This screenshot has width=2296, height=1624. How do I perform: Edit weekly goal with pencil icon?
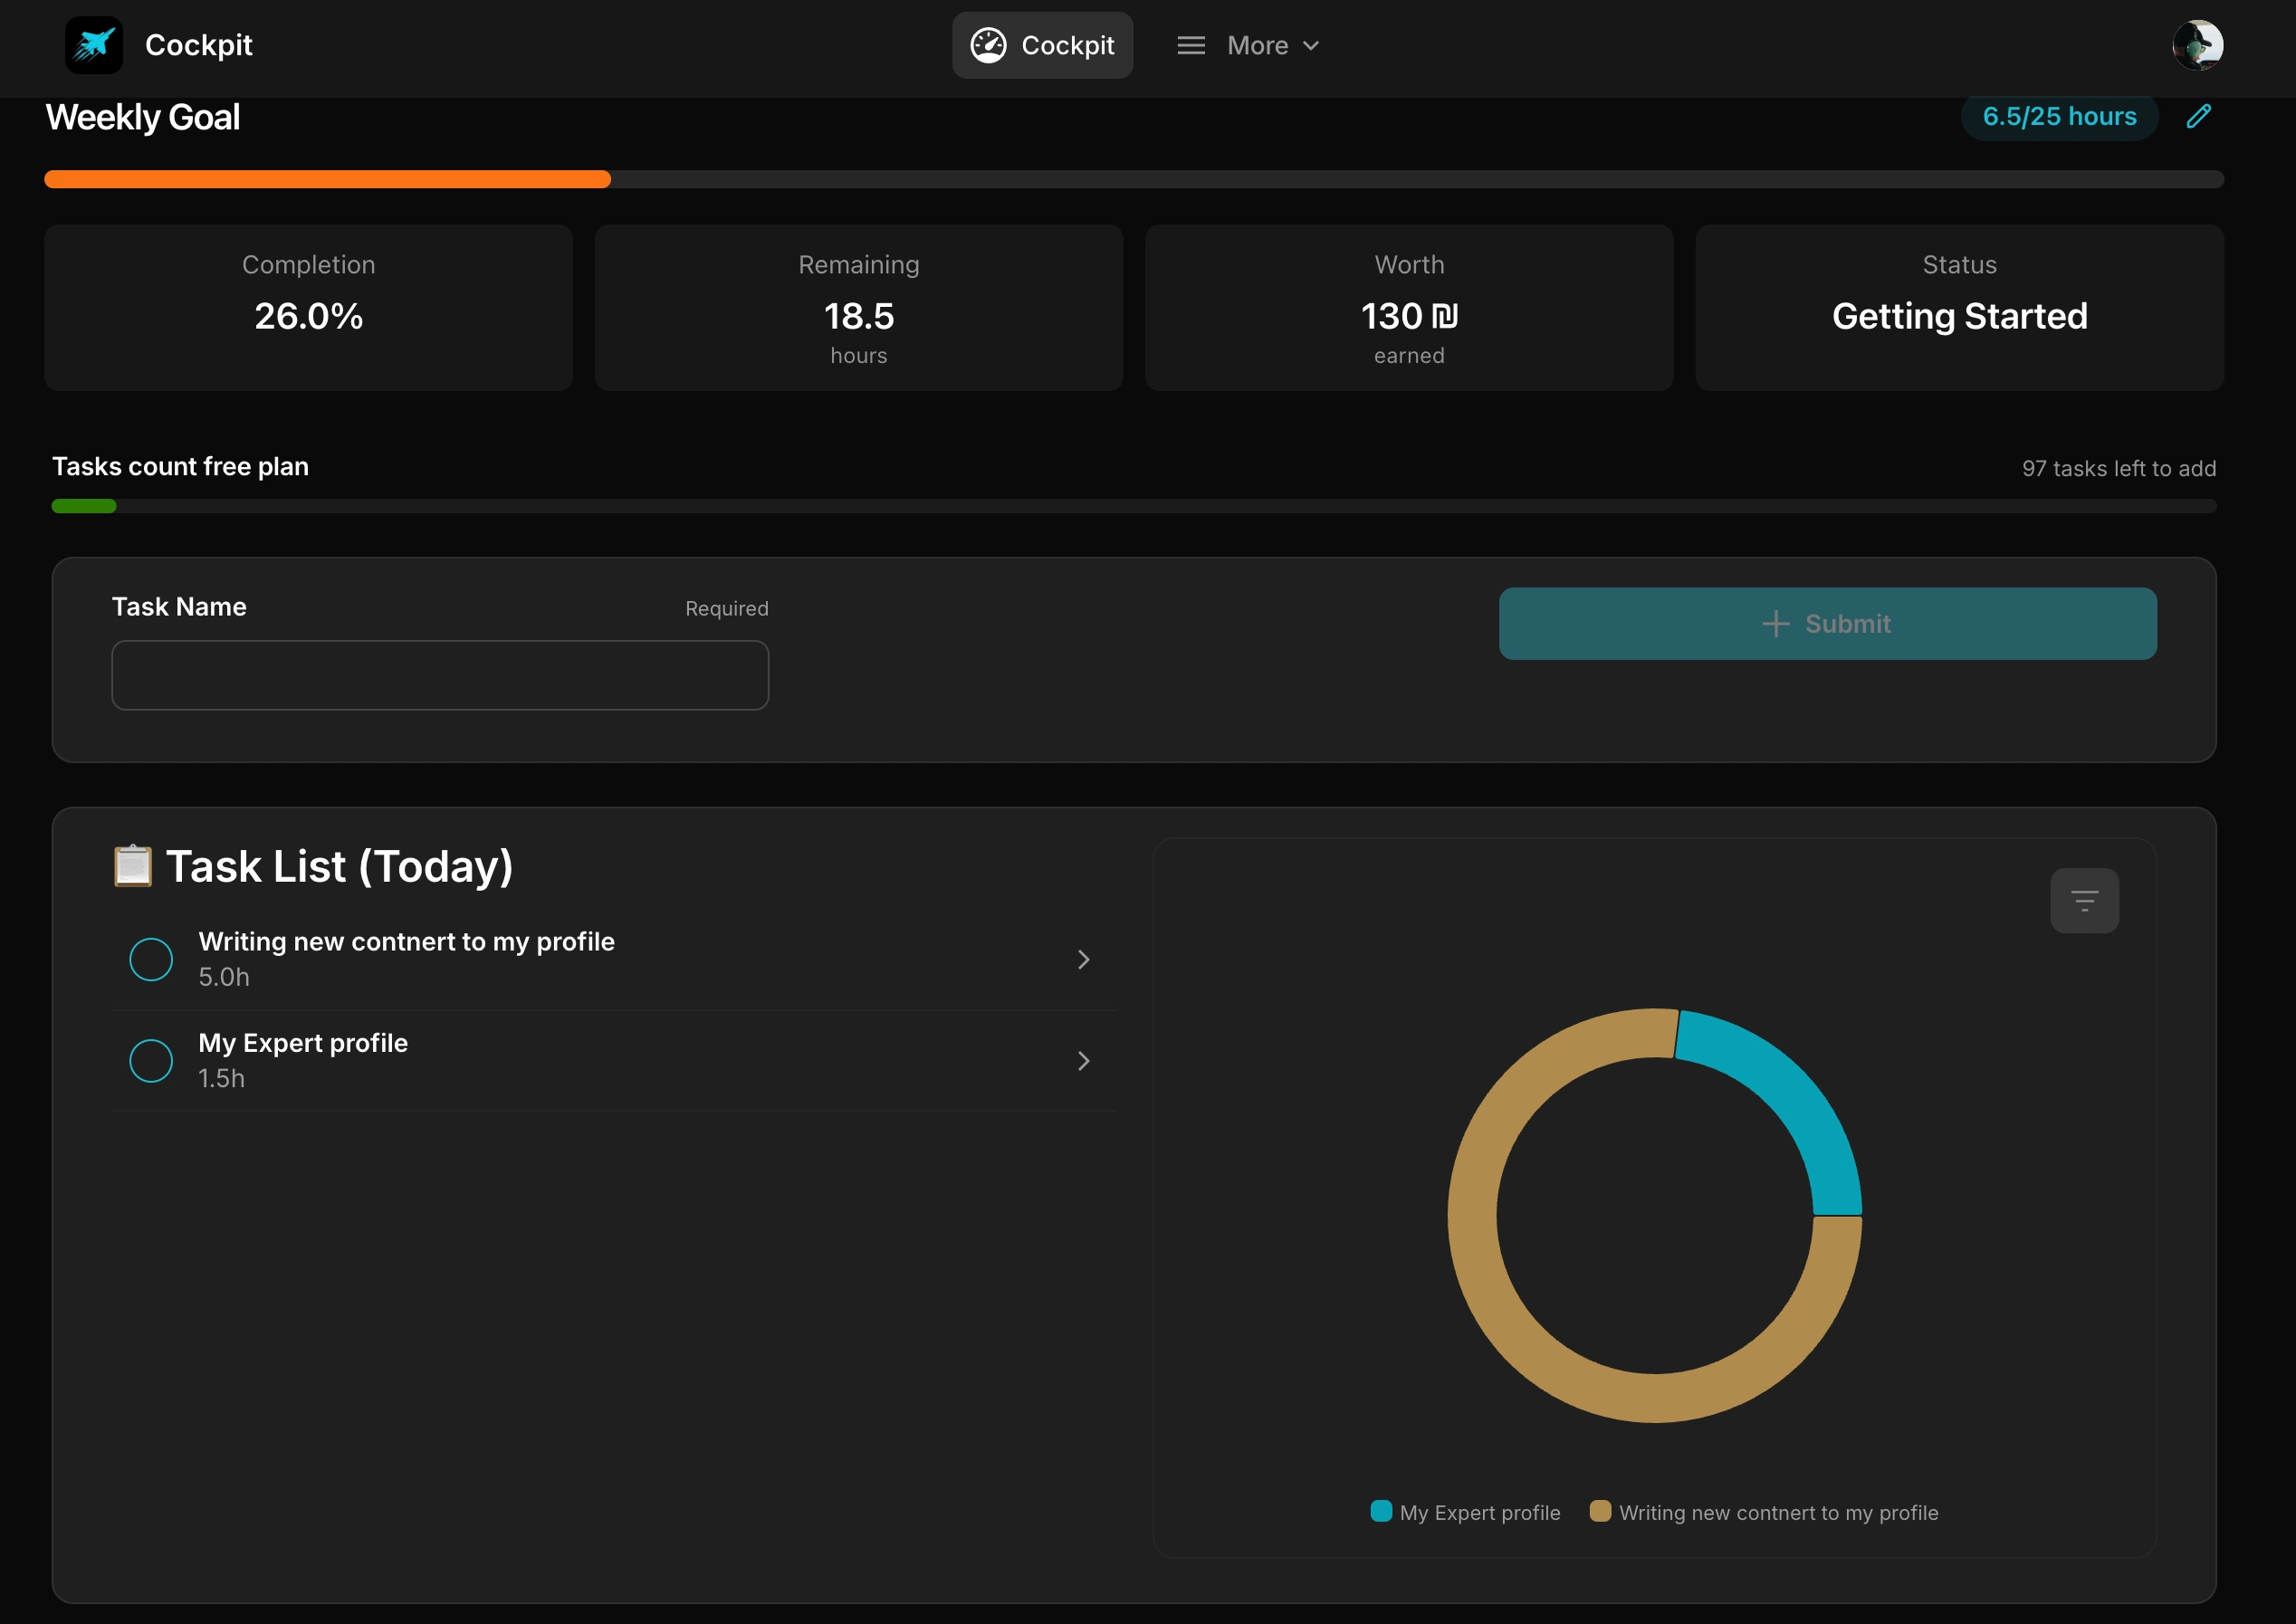click(x=2198, y=116)
